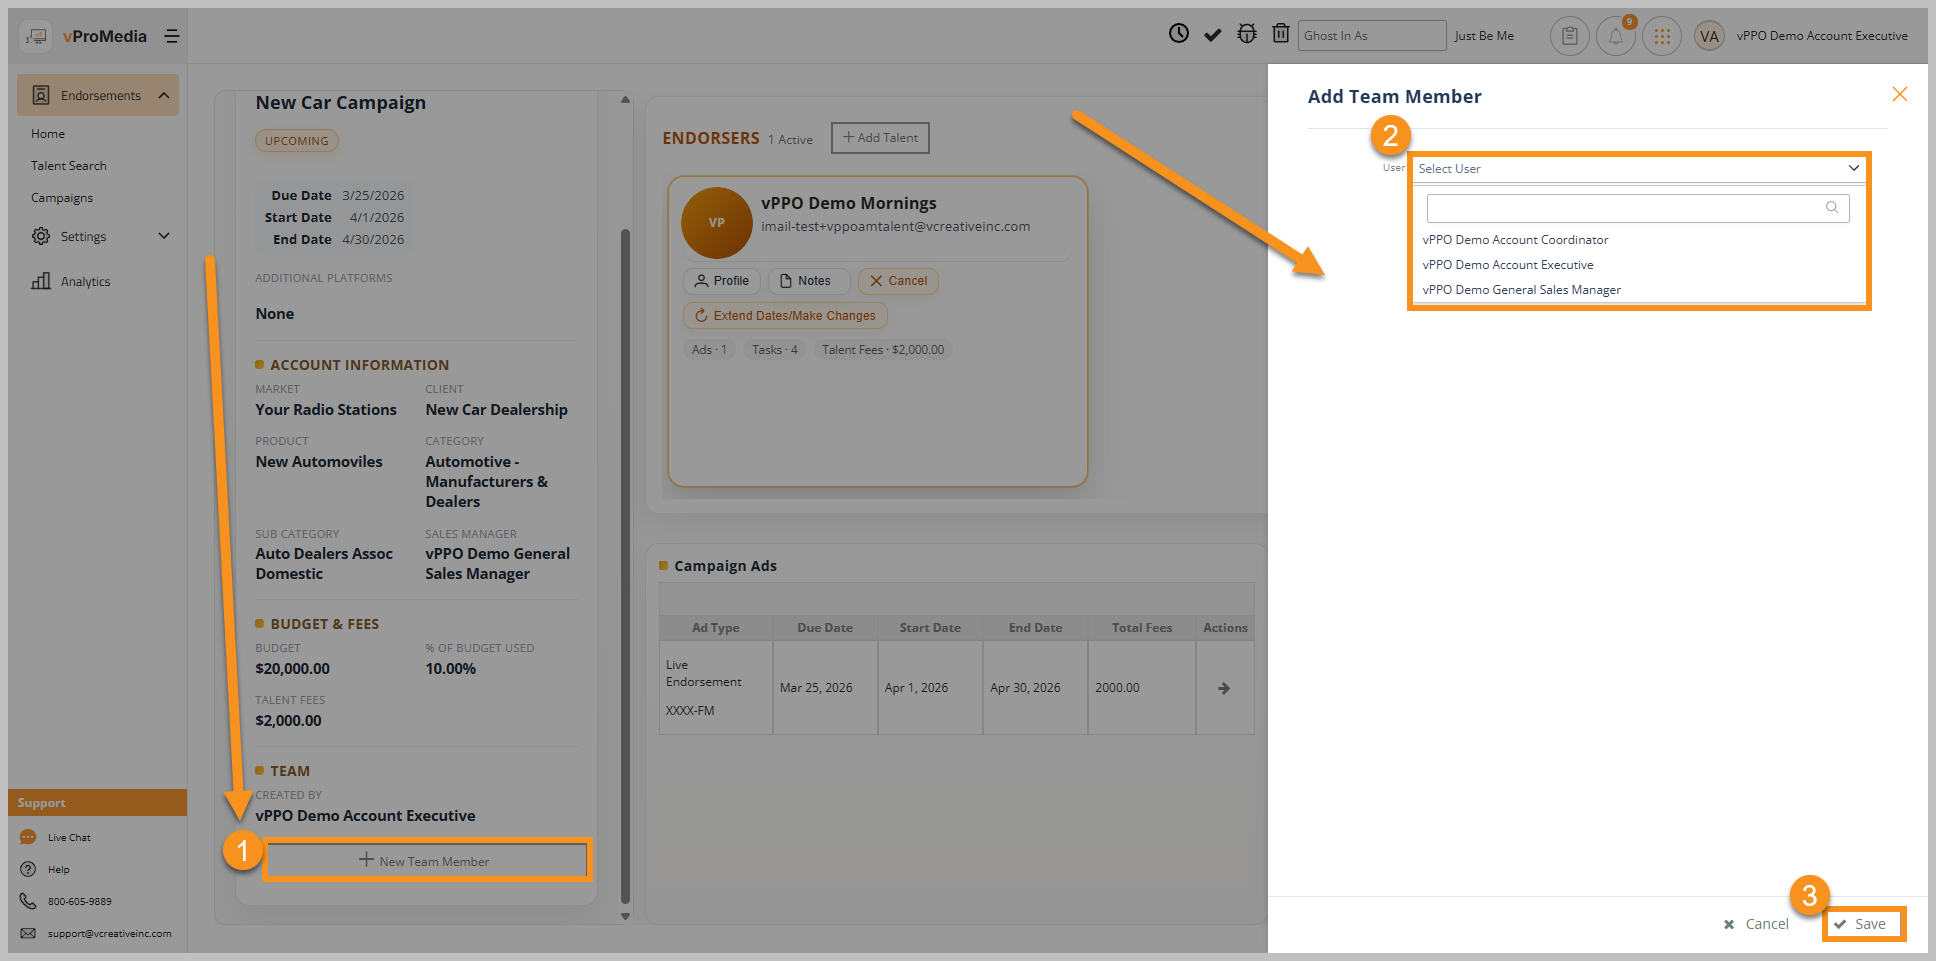Click Extend Dates/Make Changes button
Screen dimensions: 1936x961
(785, 316)
